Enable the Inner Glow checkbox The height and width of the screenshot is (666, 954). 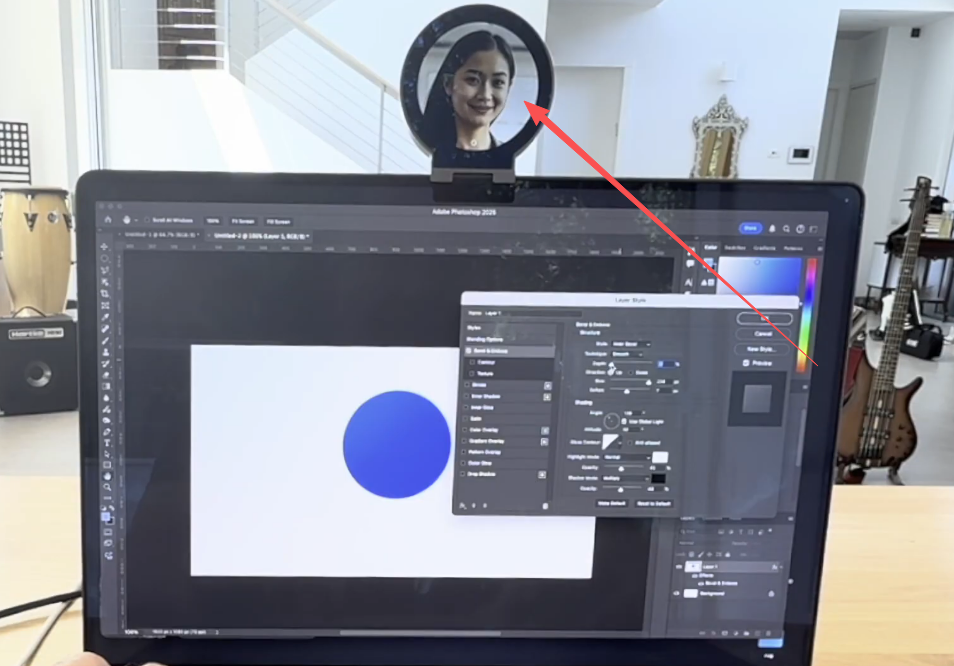(x=467, y=408)
